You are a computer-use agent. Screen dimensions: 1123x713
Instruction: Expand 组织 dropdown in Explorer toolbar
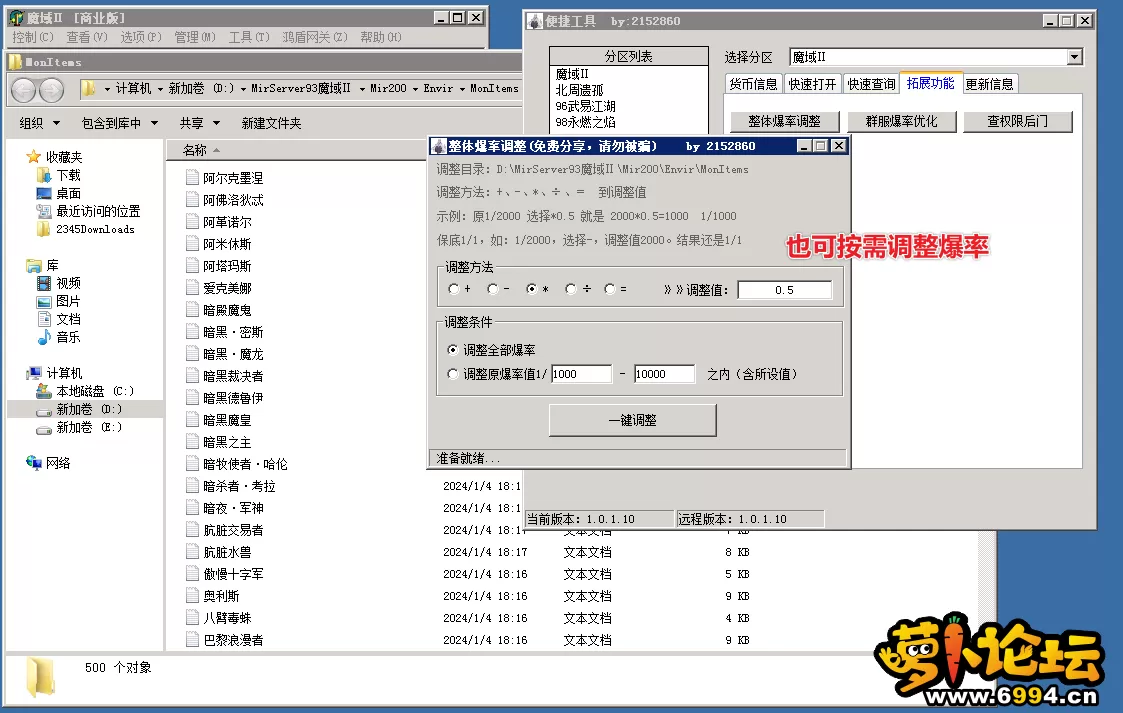[x=57, y=123]
